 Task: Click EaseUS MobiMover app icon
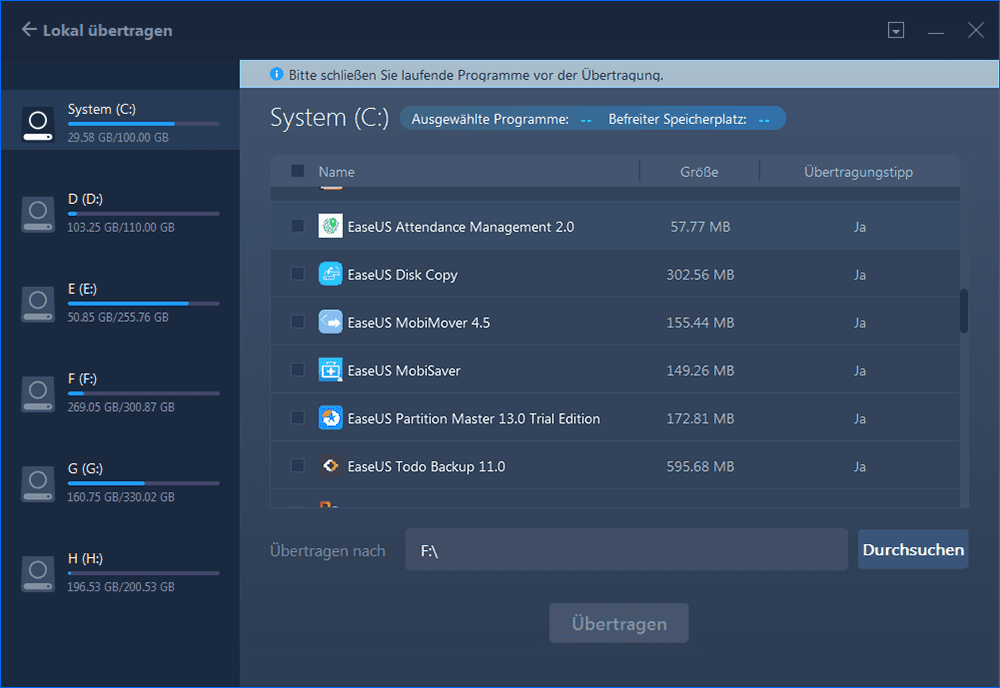click(330, 321)
